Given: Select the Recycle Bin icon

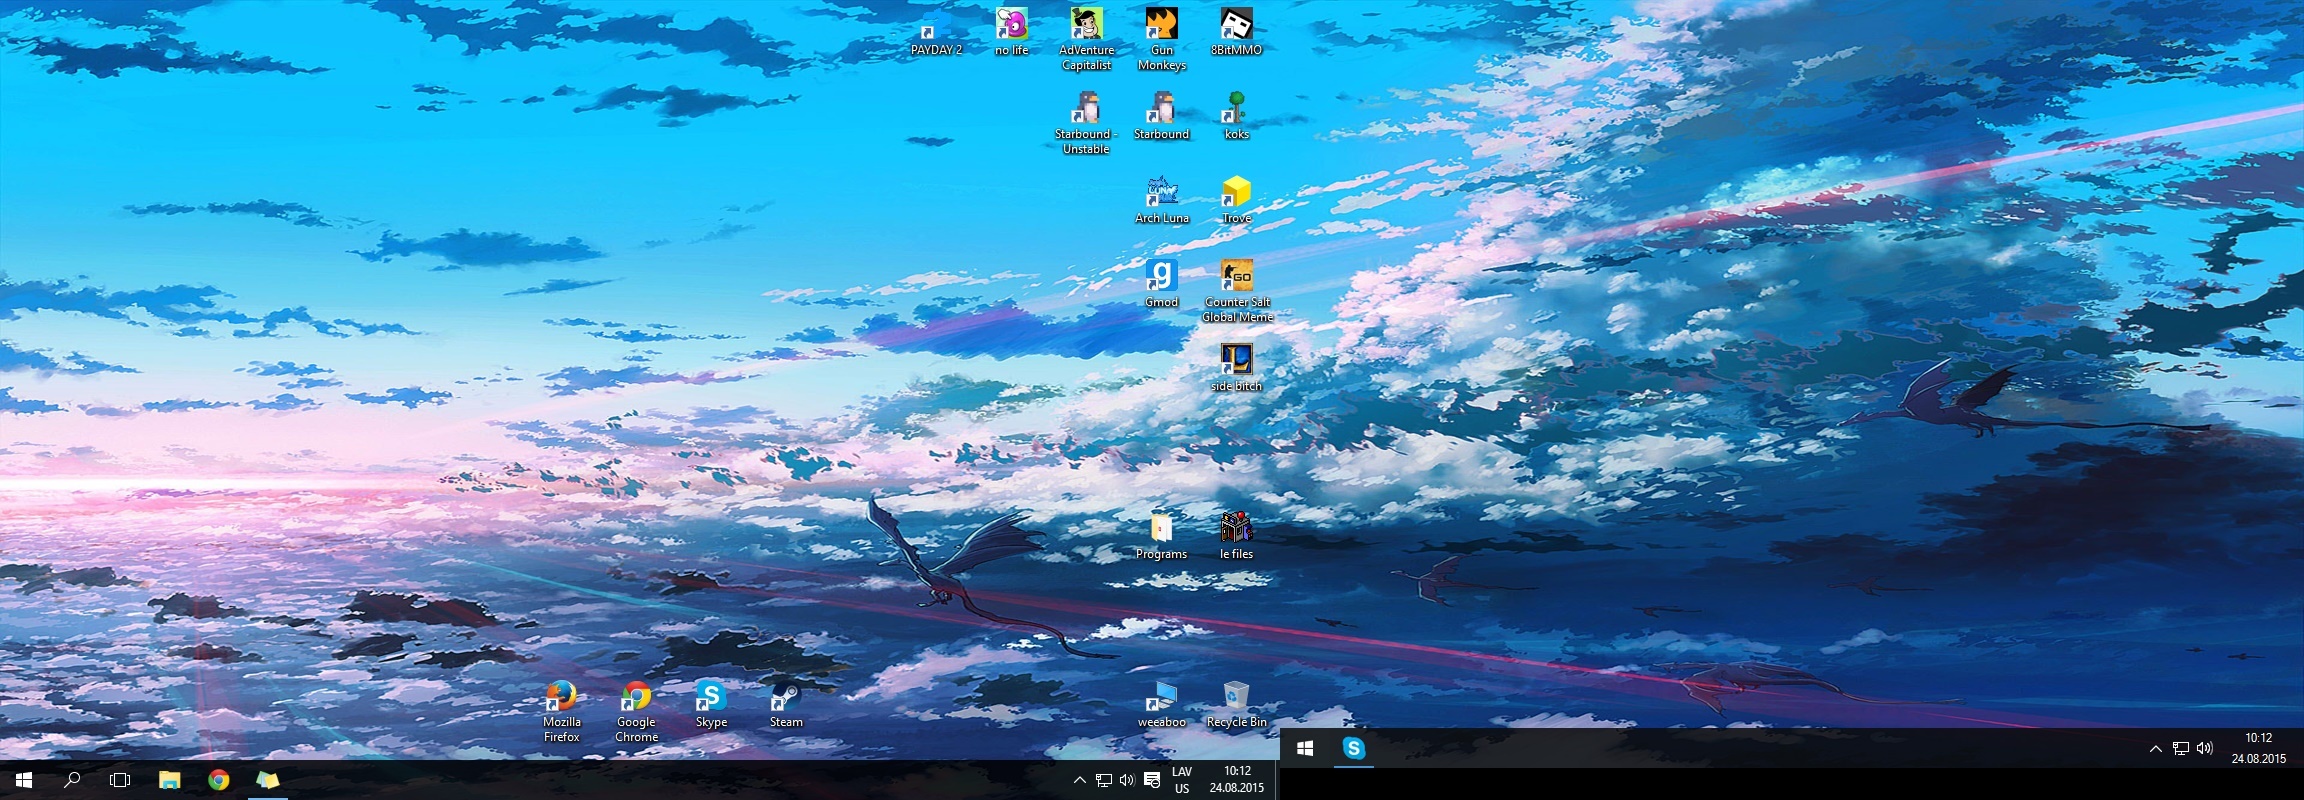Looking at the screenshot, I should pos(1236,696).
